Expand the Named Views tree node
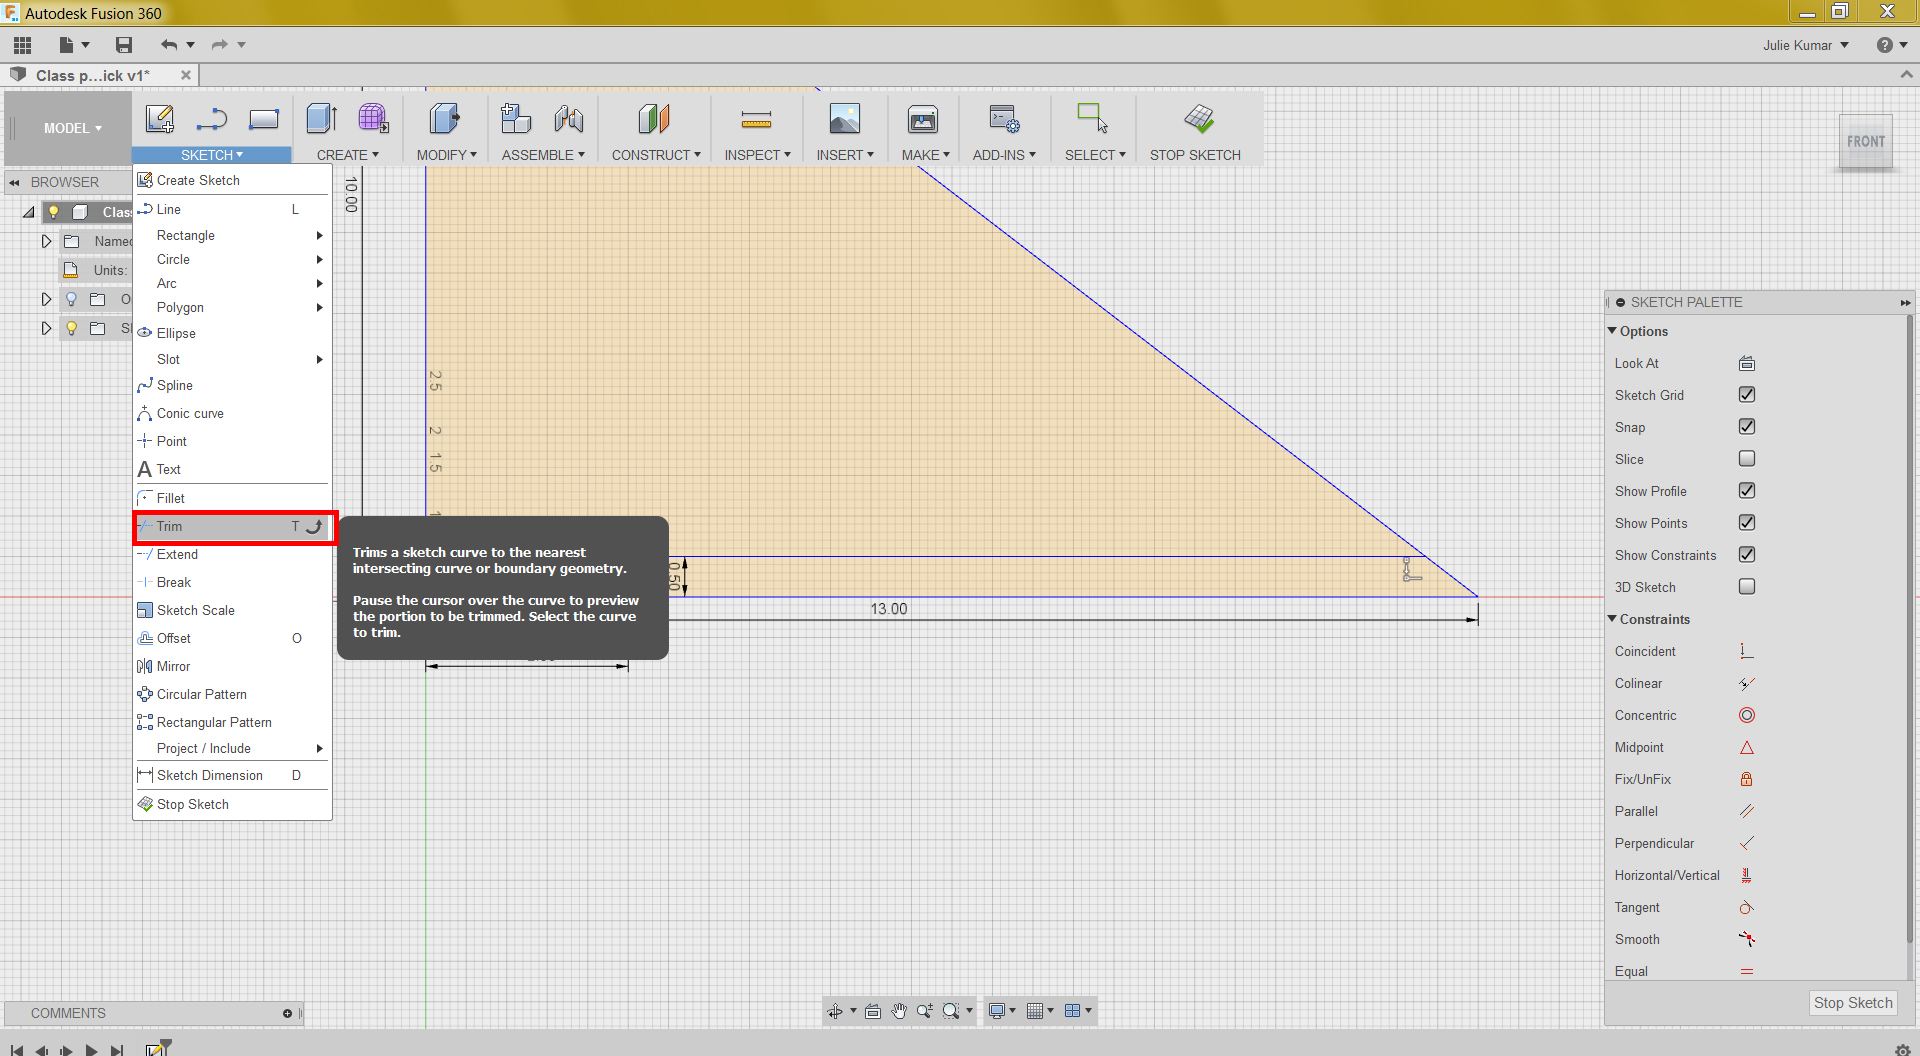The height and width of the screenshot is (1056, 1920). (46, 241)
